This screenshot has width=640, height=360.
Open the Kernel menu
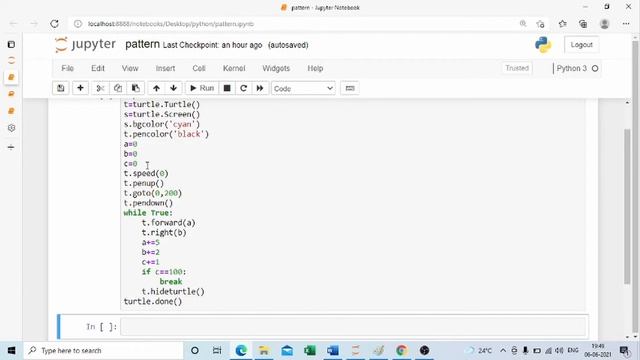[234, 68]
